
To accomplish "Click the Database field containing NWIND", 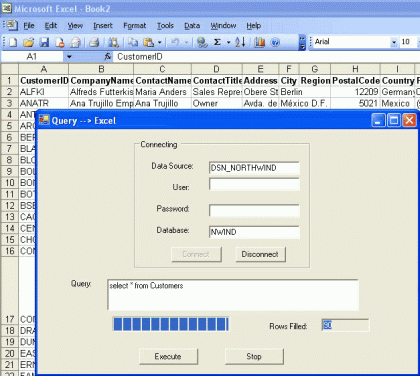I will [254, 232].
